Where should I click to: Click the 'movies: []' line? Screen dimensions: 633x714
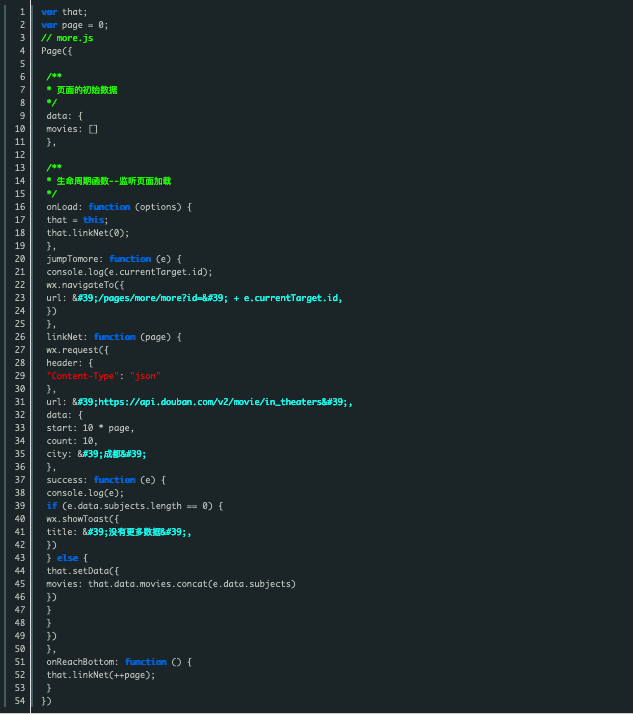[x=72, y=129]
